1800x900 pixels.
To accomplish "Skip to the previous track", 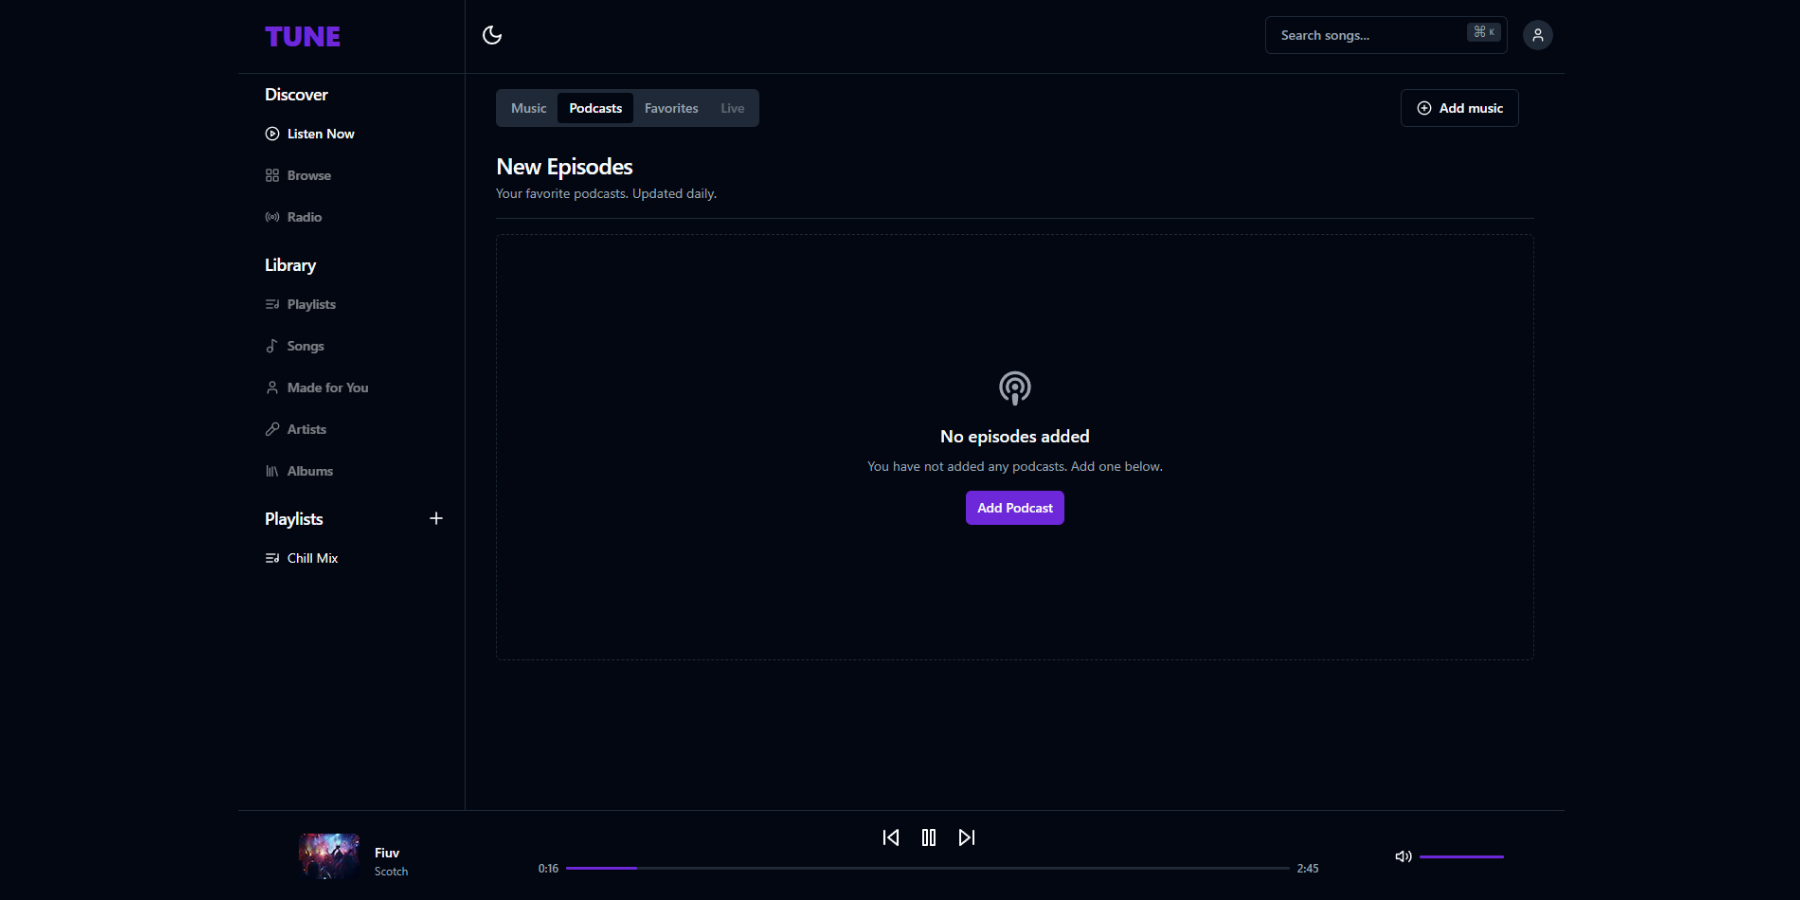I will 890,838.
